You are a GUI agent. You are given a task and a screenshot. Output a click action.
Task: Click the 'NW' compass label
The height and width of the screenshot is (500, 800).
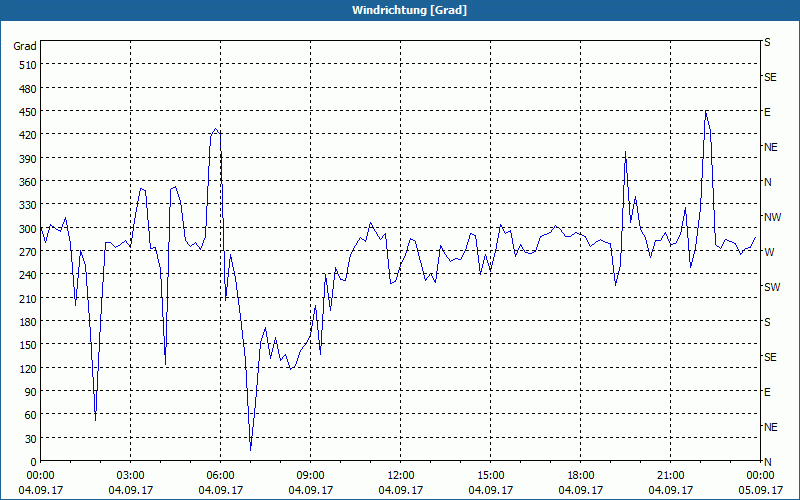tap(772, 217)
